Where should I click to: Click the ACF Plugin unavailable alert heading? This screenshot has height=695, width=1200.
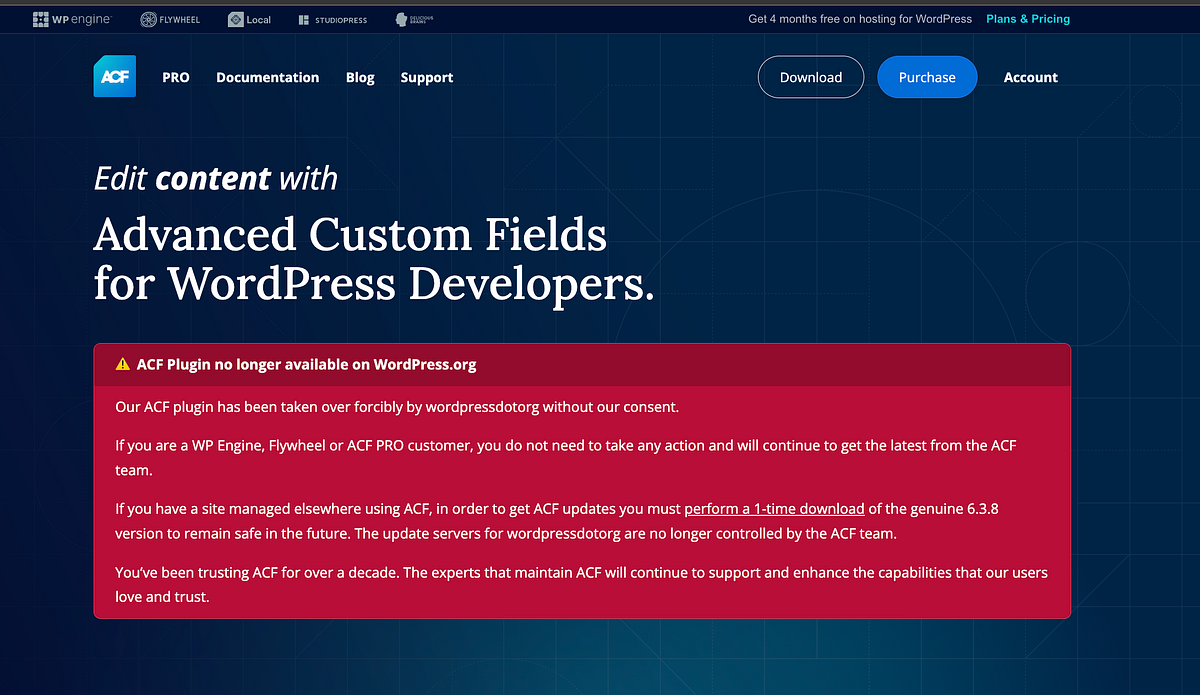pos(307,364)
